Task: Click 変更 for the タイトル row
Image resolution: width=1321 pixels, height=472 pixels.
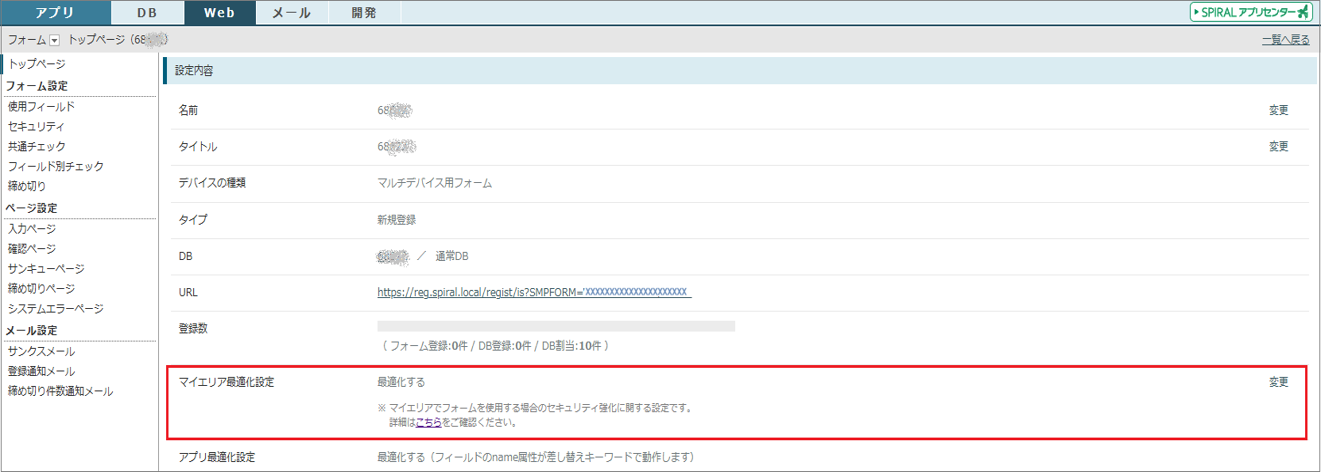Action: tap(1278, 146)
